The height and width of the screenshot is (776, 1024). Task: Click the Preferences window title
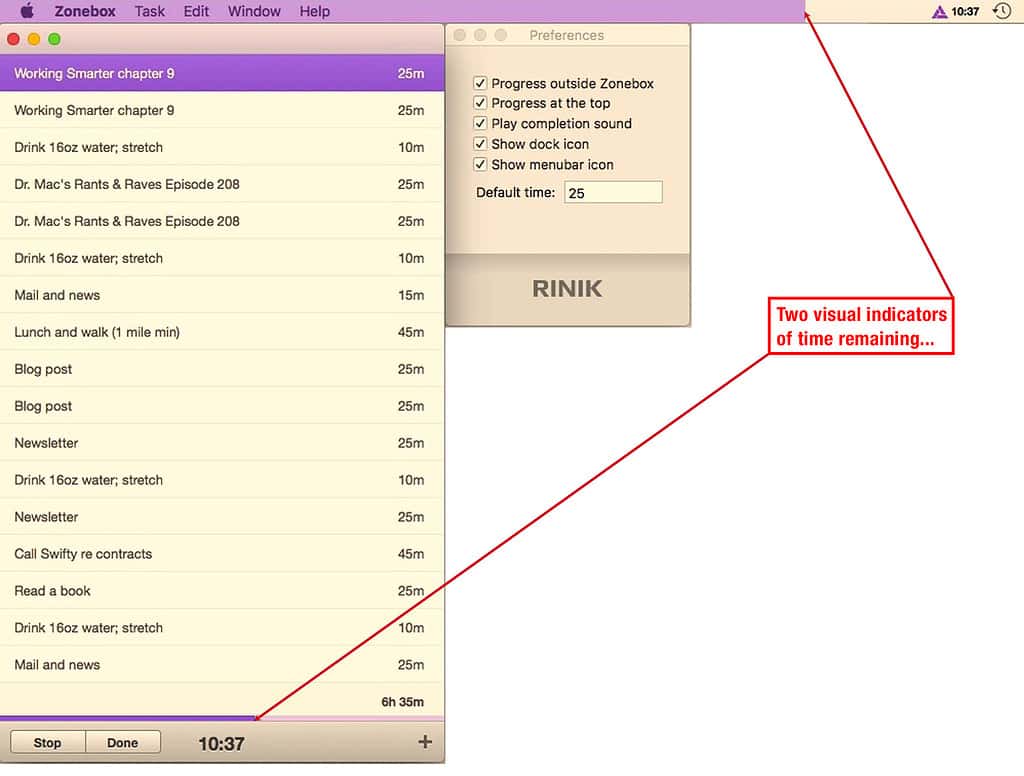567,35
